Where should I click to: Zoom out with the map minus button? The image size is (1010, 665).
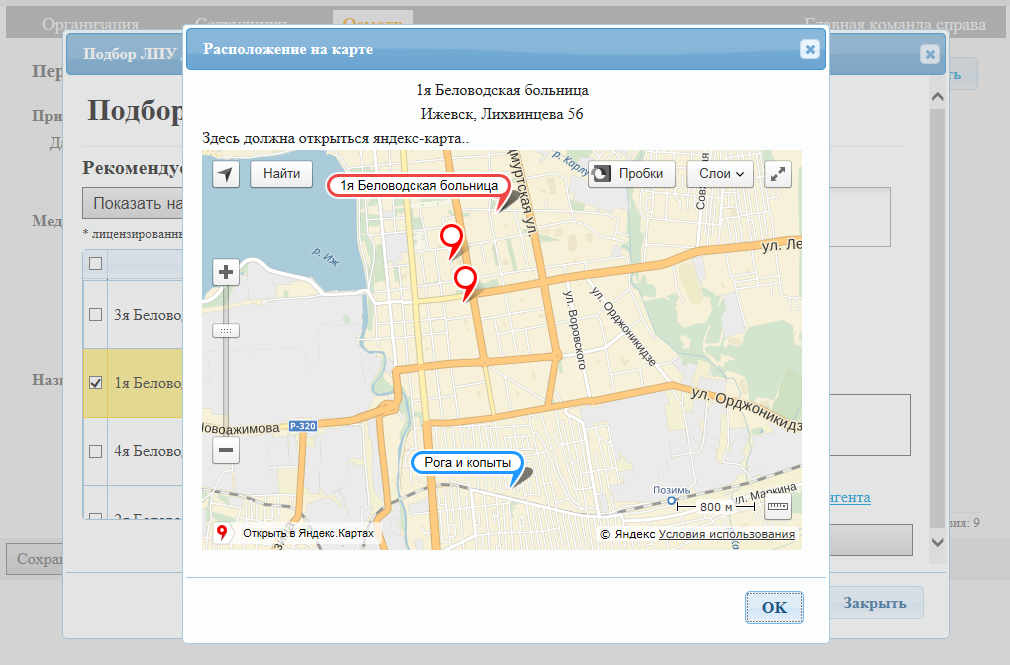click(x=226, y=451)
